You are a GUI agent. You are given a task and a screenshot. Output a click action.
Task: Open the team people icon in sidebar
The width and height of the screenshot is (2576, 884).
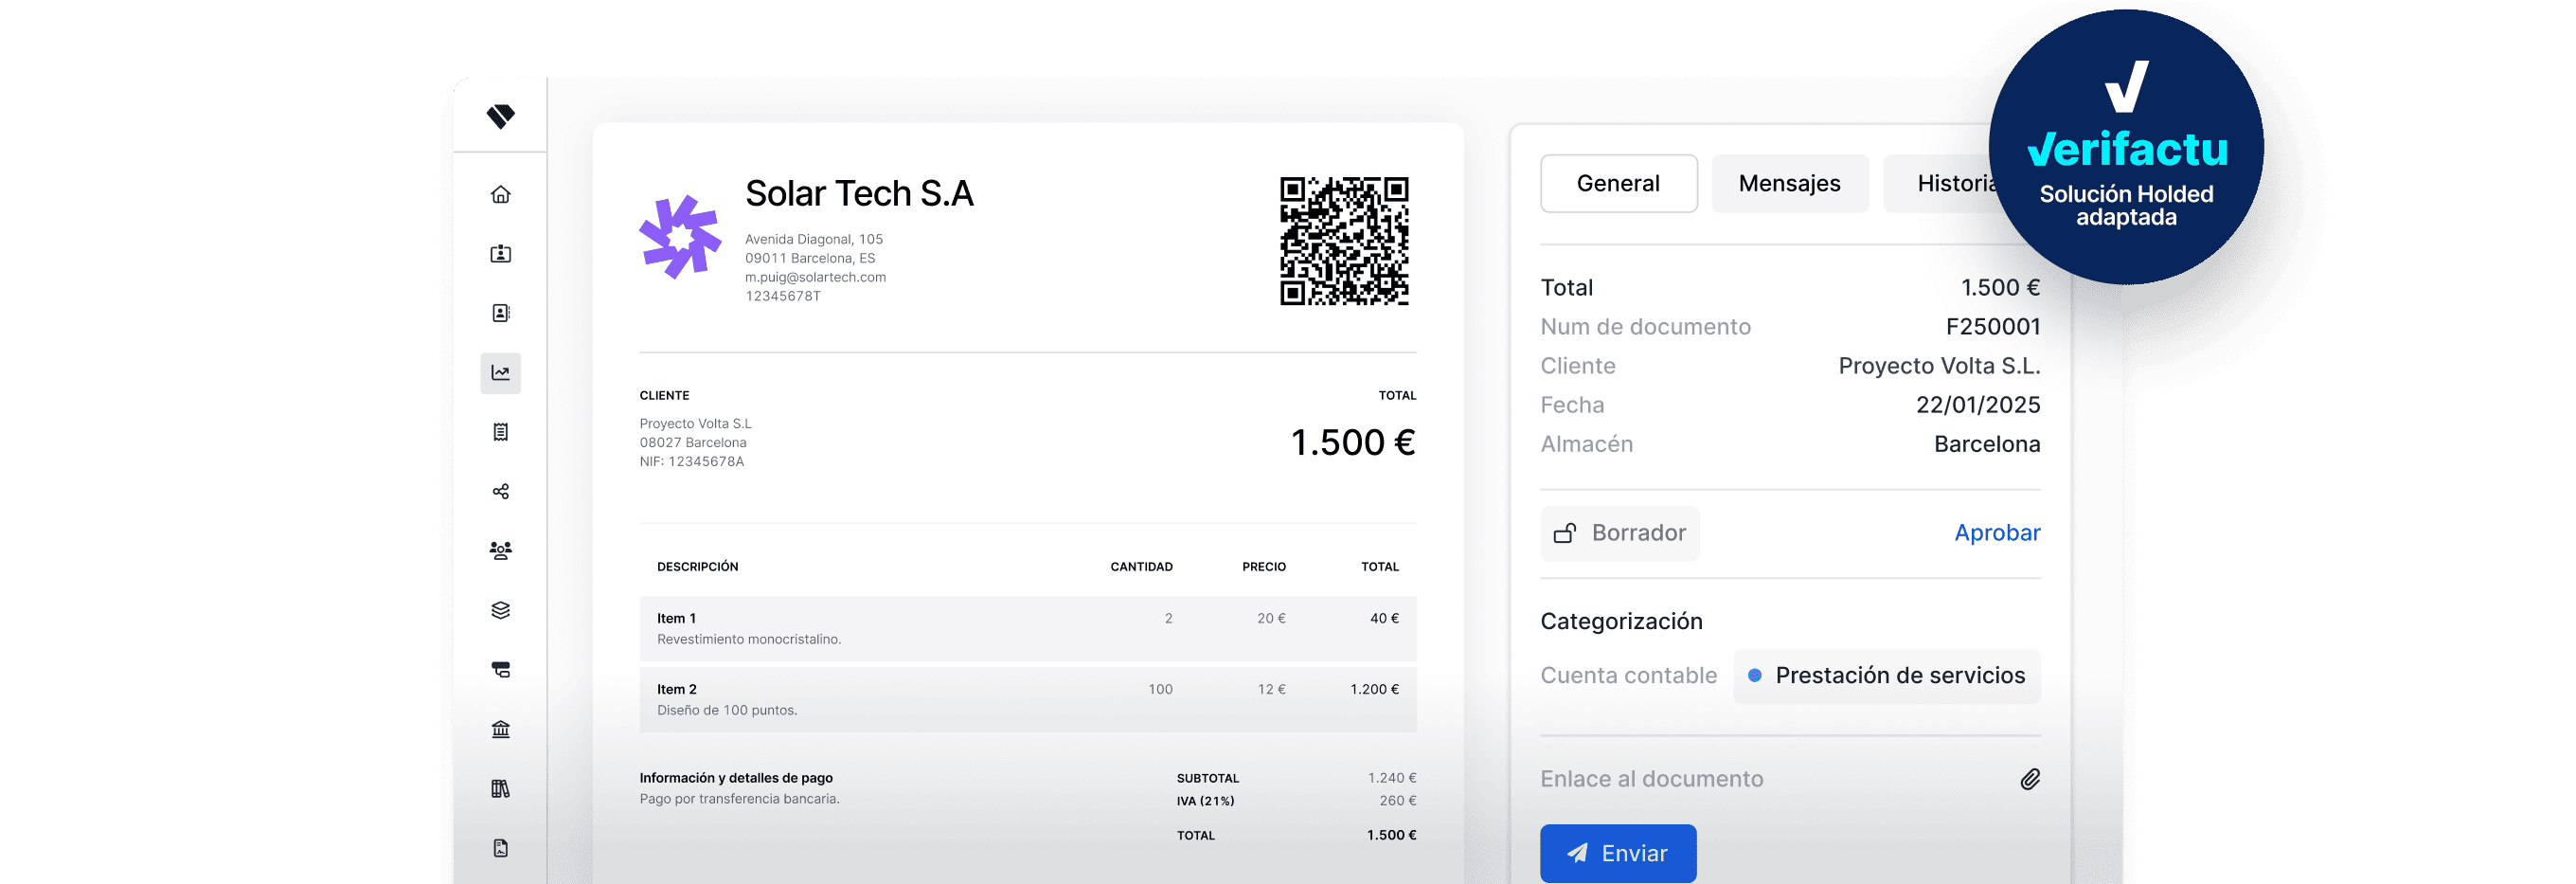click(500, 550)
